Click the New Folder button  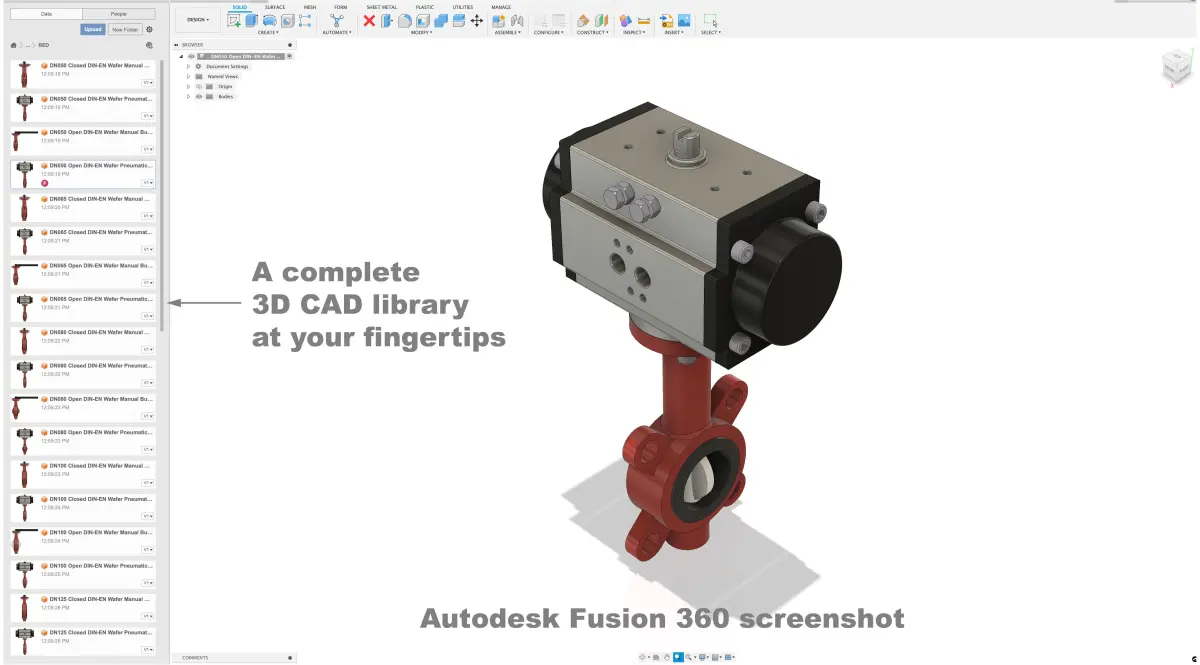pyautogui.click(x=125, y=29)
